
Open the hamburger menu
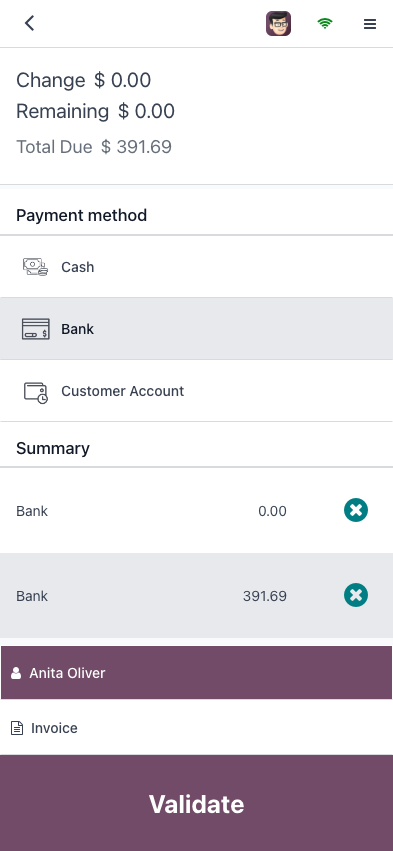[370, 24]
